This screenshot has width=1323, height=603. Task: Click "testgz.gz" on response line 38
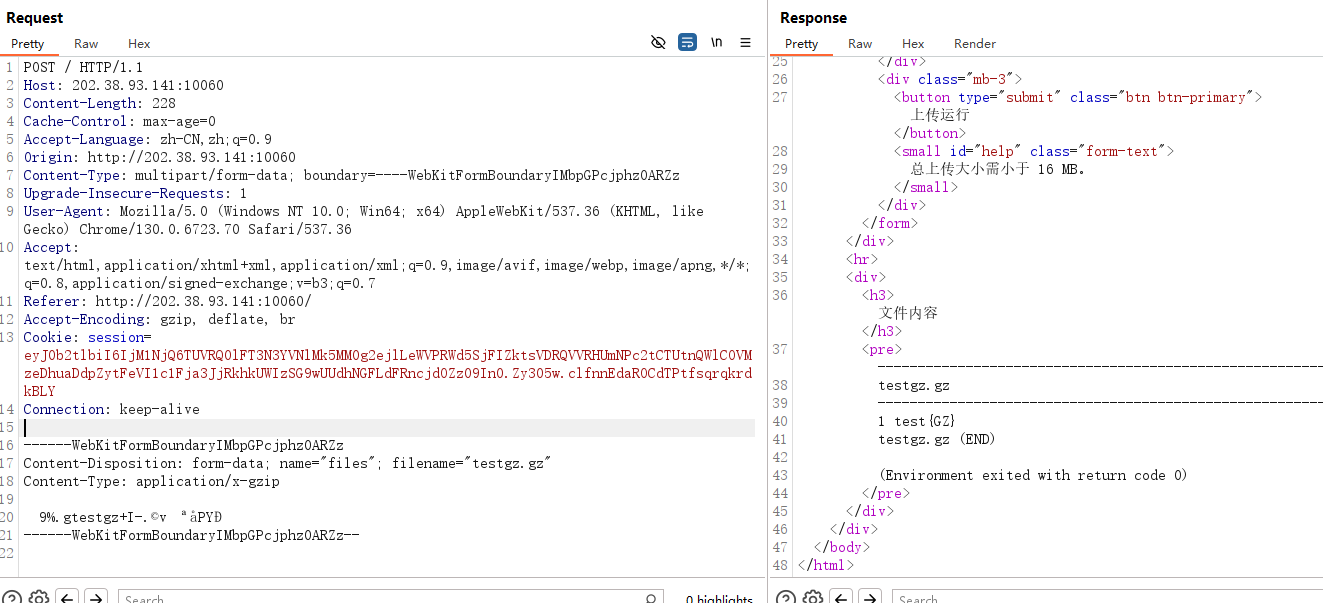tap(914, 385)
